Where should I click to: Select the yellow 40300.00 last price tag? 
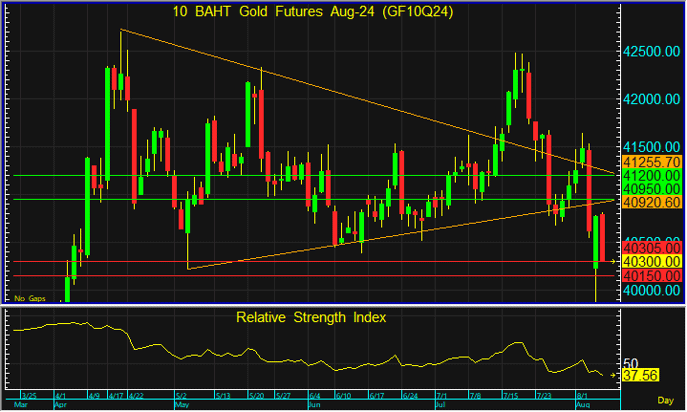click(651, 260)
